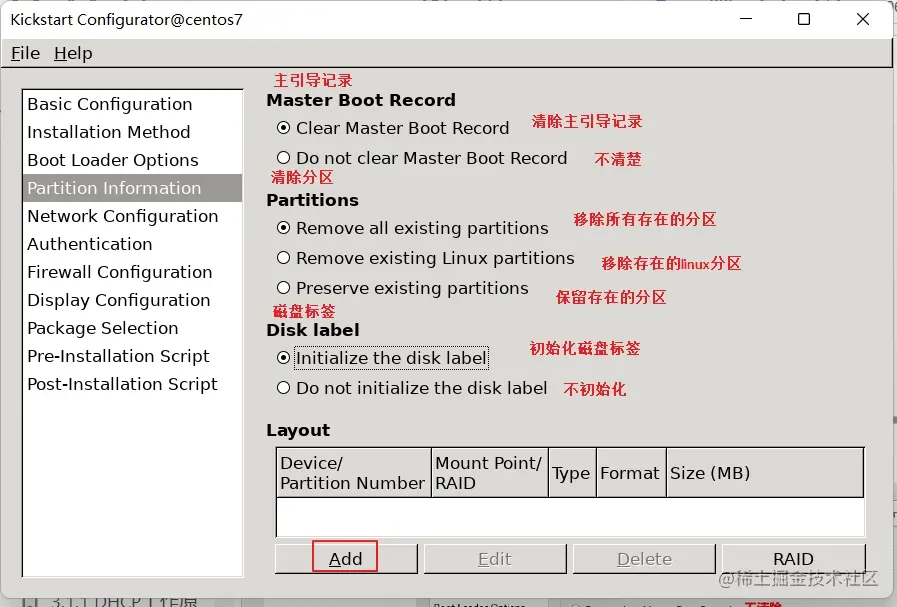
Task: Choose Do not clear Master Boot Record
Action: tap(422, 158)
